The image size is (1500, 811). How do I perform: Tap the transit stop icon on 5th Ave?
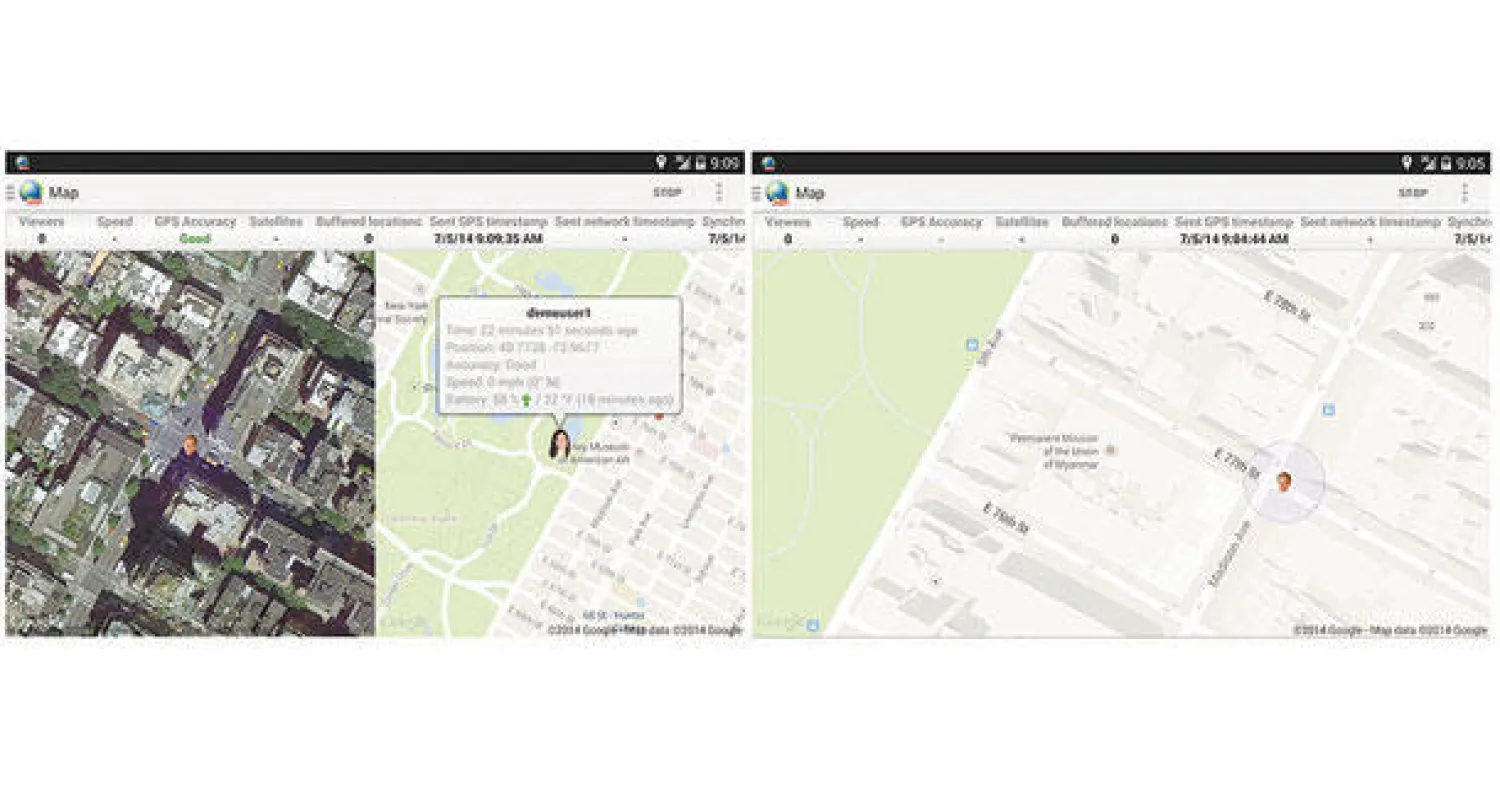click(x=971, y=345)
